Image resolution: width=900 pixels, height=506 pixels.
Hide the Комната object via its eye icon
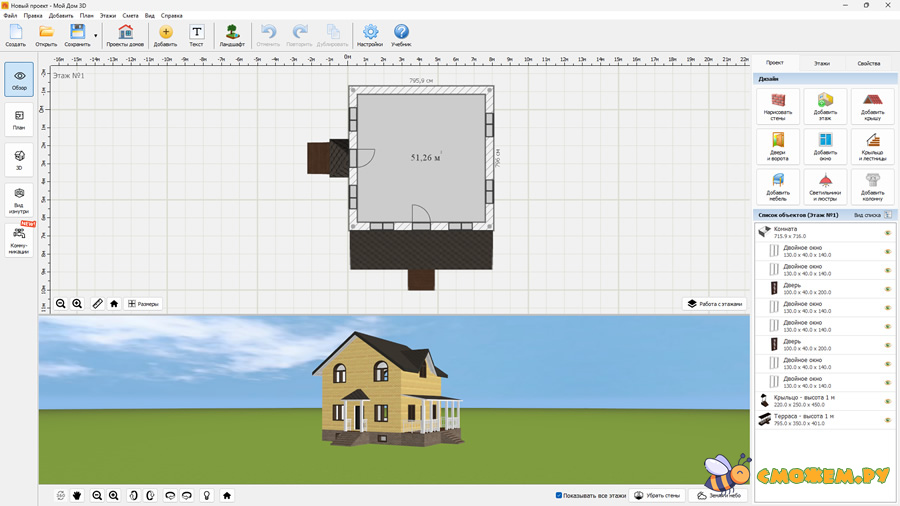pos(887,232)
